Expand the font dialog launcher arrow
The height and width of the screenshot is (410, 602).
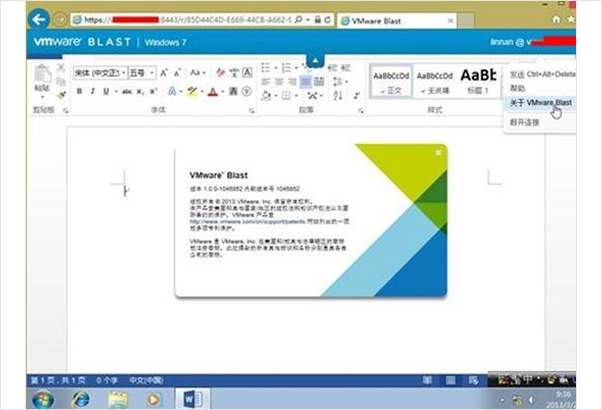[x=251, y=111]
